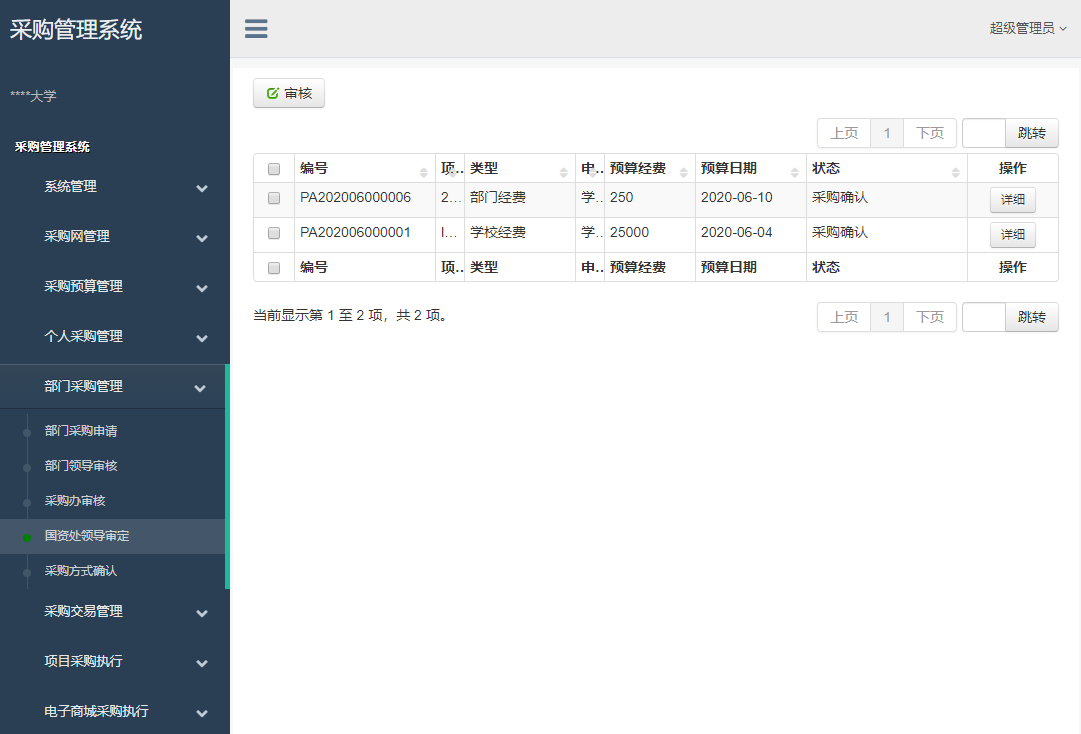This screenshot has height=734, width=1081.
Task: Click 项目采购执行 in the sidebar
Action: 83,661
